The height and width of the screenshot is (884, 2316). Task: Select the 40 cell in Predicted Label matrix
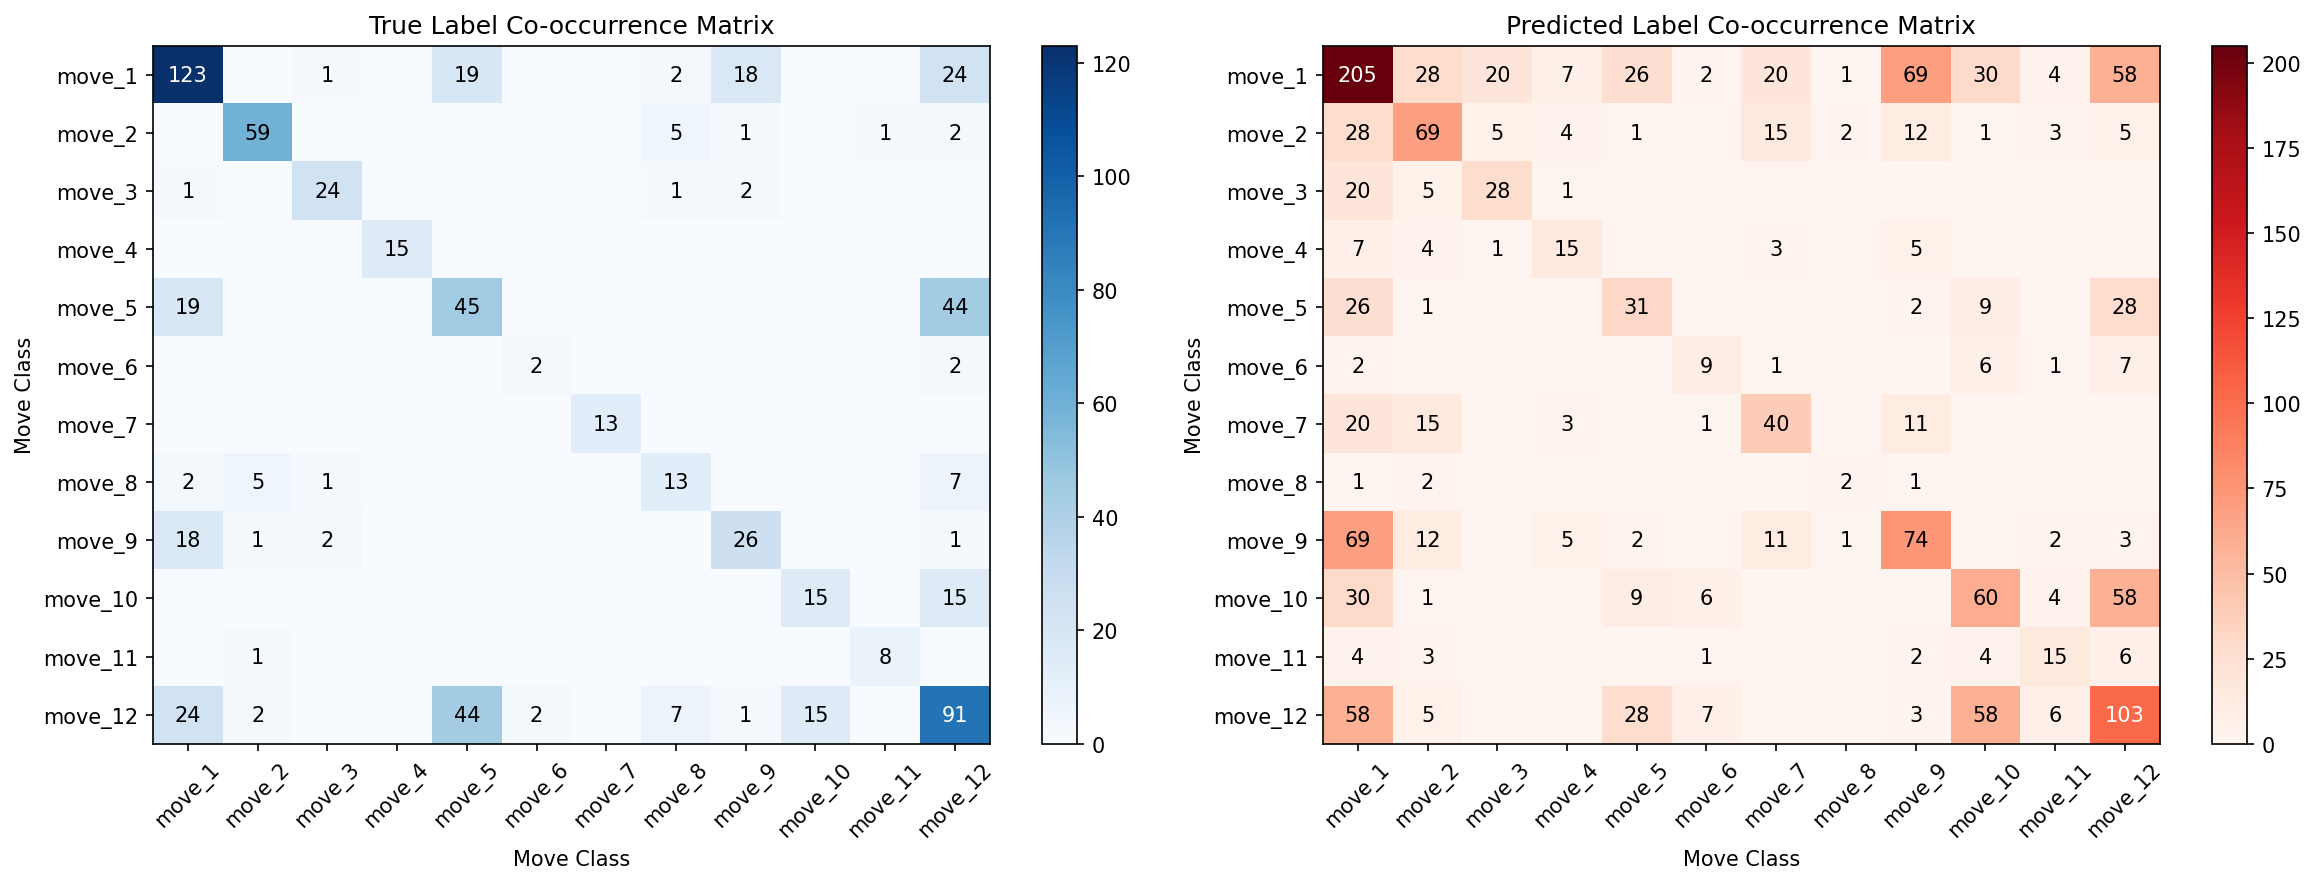pos(1776,424)
